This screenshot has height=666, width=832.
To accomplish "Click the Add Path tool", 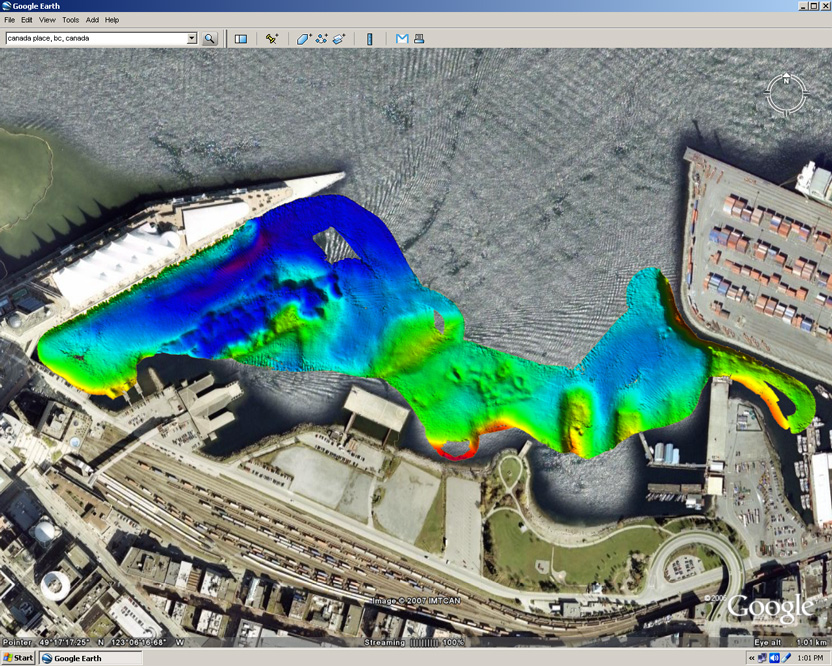I will coord(321,39).
